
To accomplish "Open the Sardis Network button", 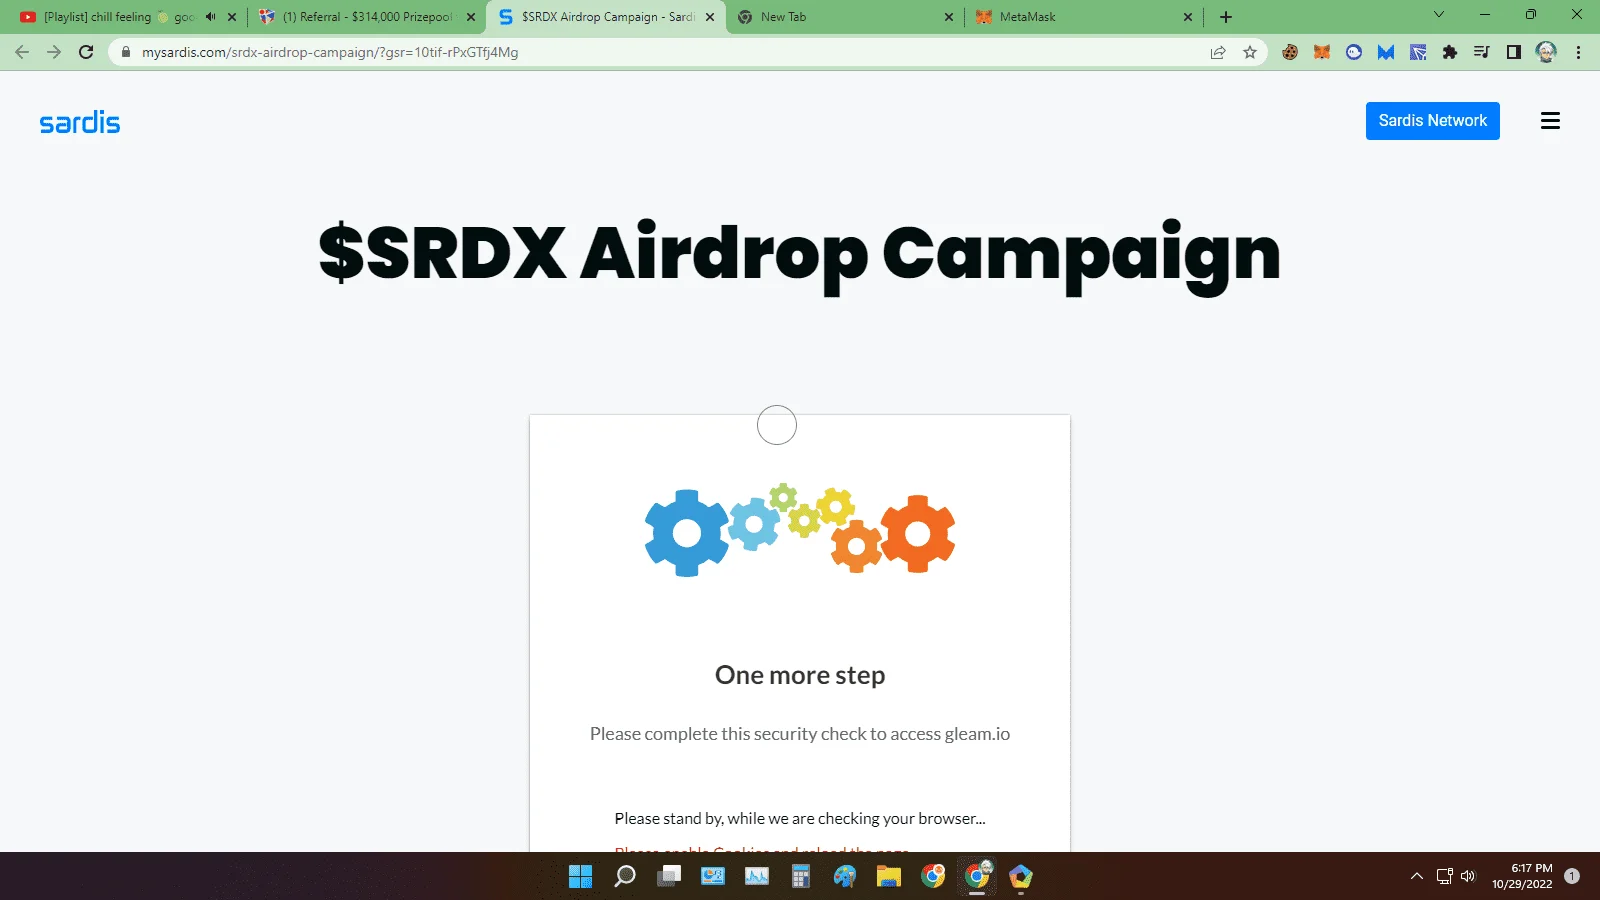I will pyautogui.click(x=1432, y=121).
